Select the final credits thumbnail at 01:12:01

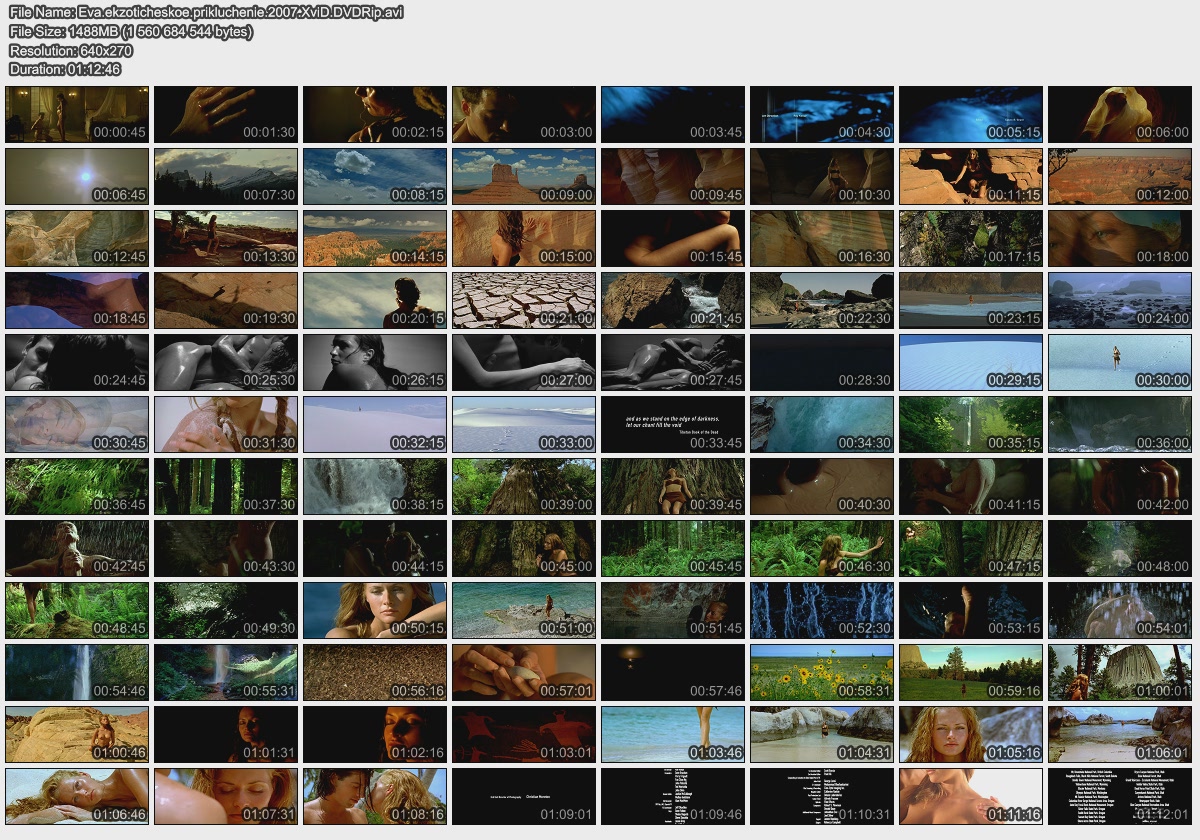pos(1119,796)
